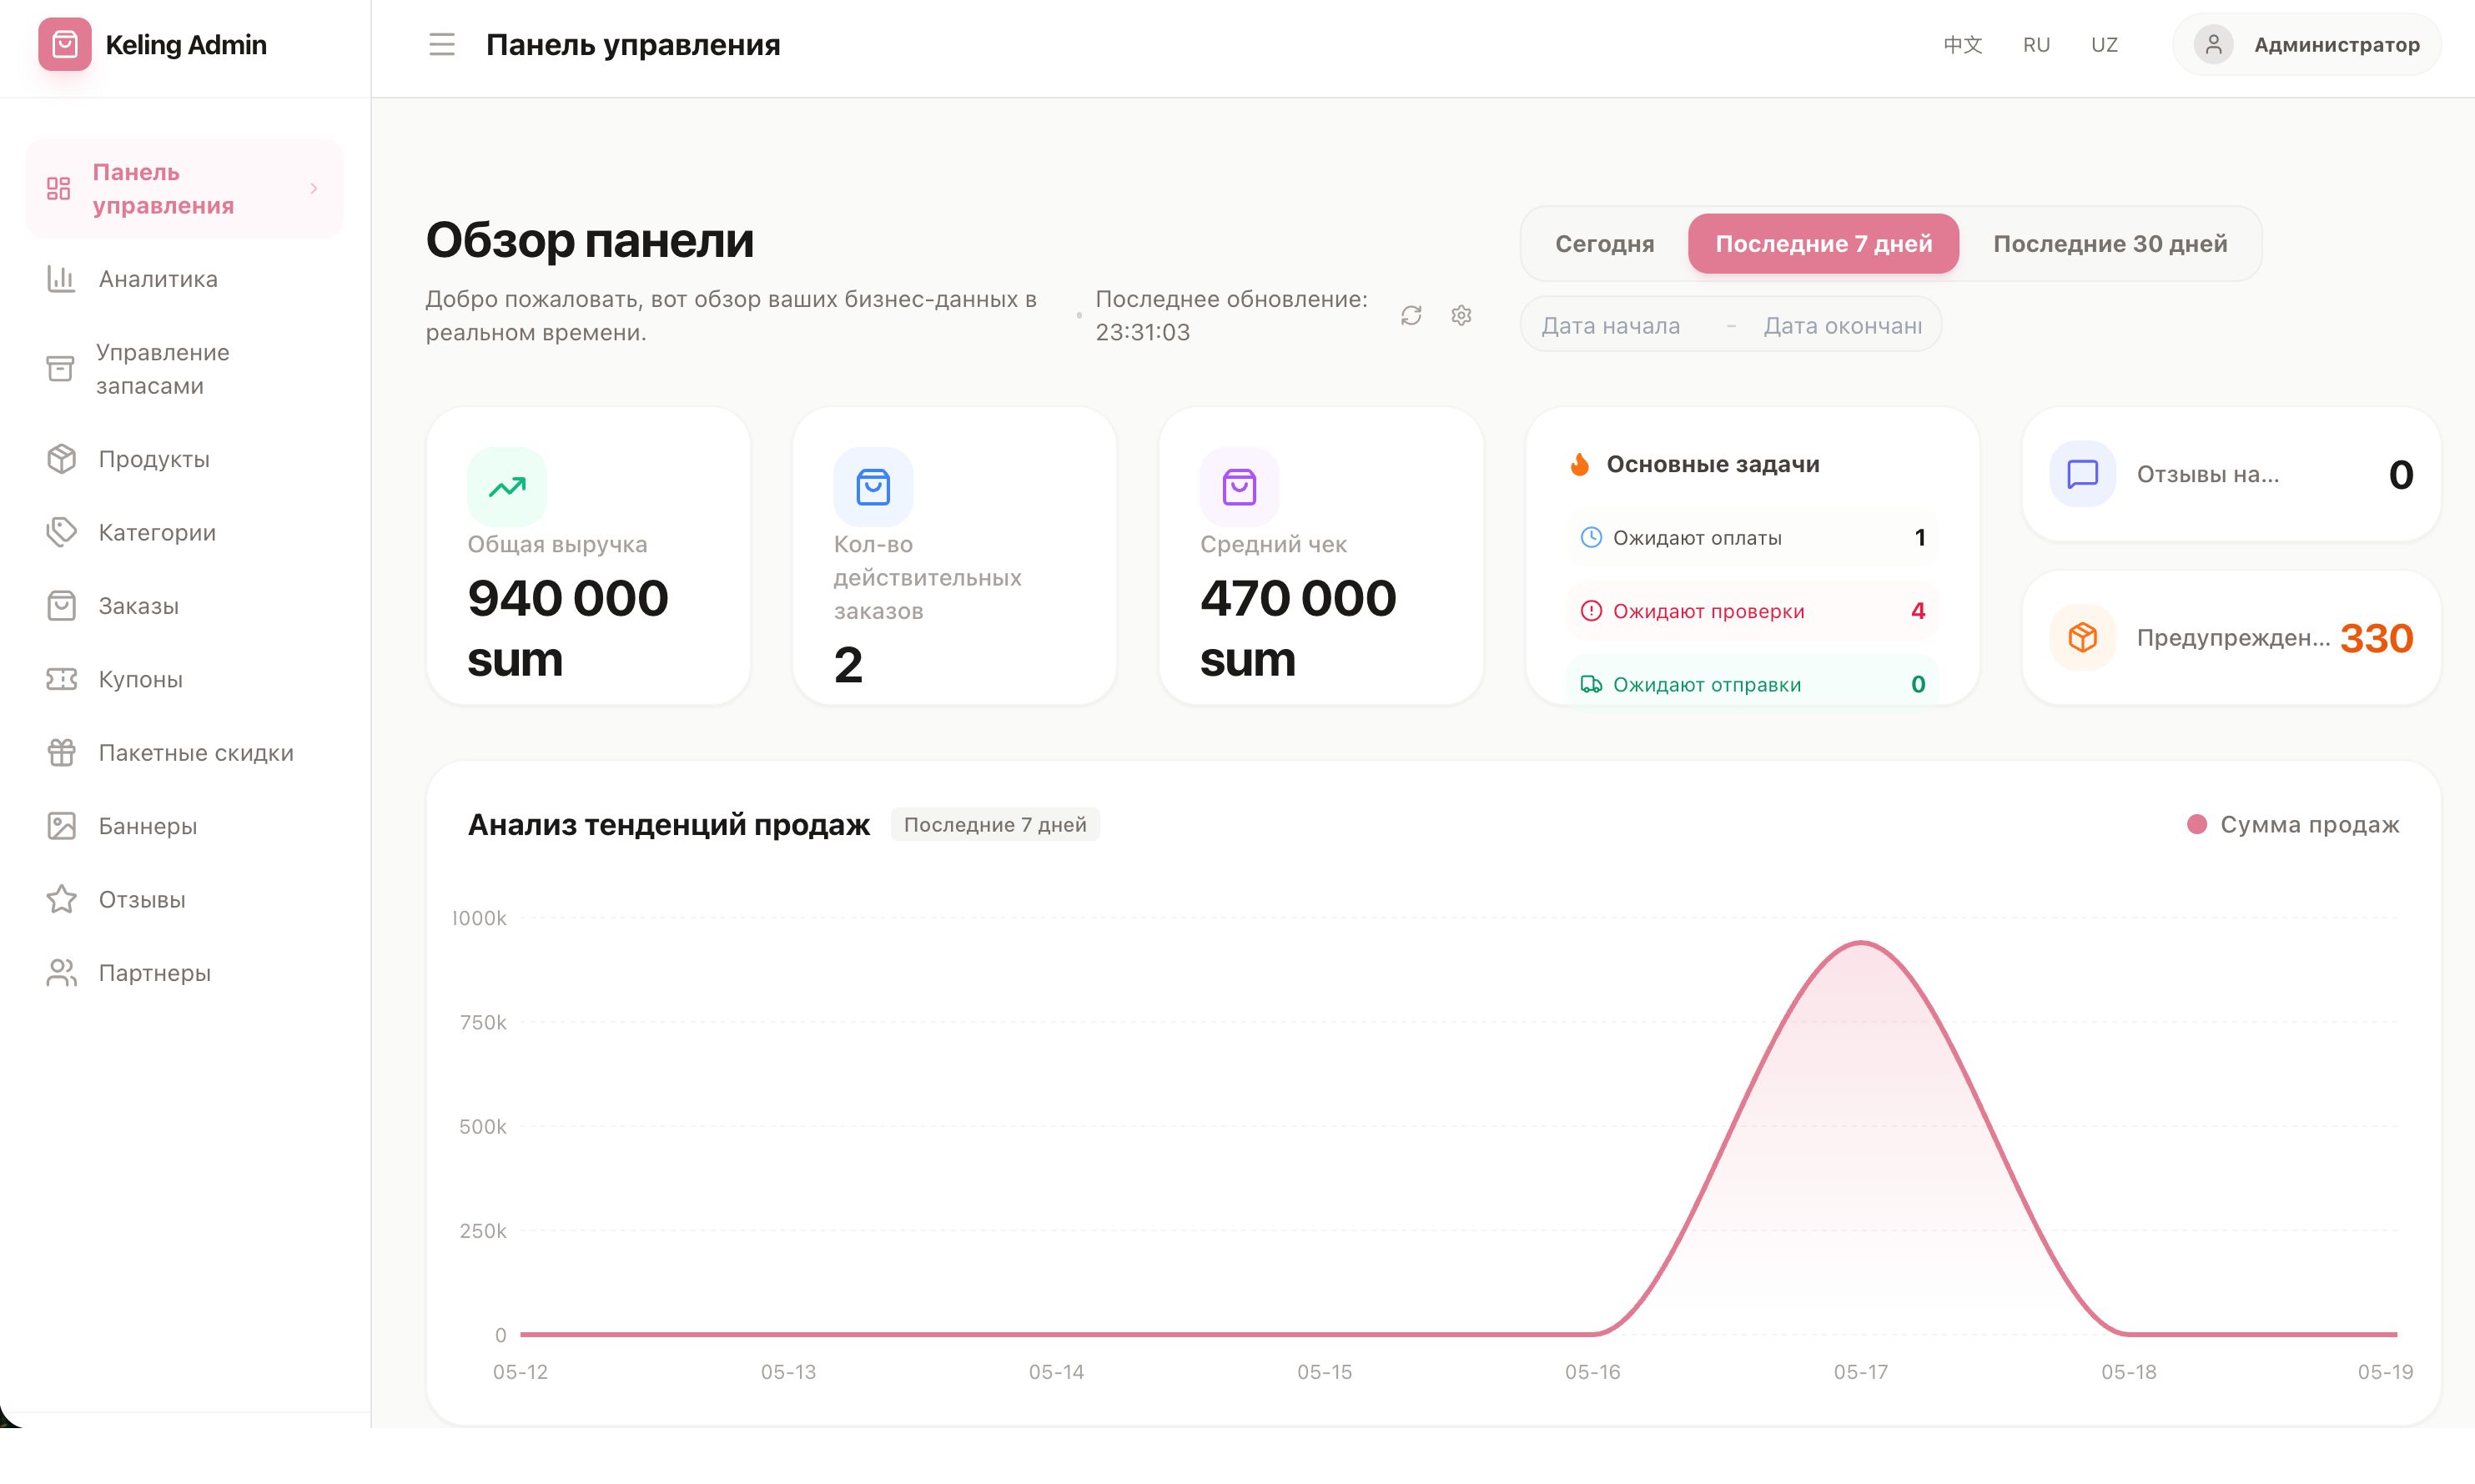The image size is (2475, 1484).
Task: Click the Orders shopping bag icon
Action: point(61,606)
